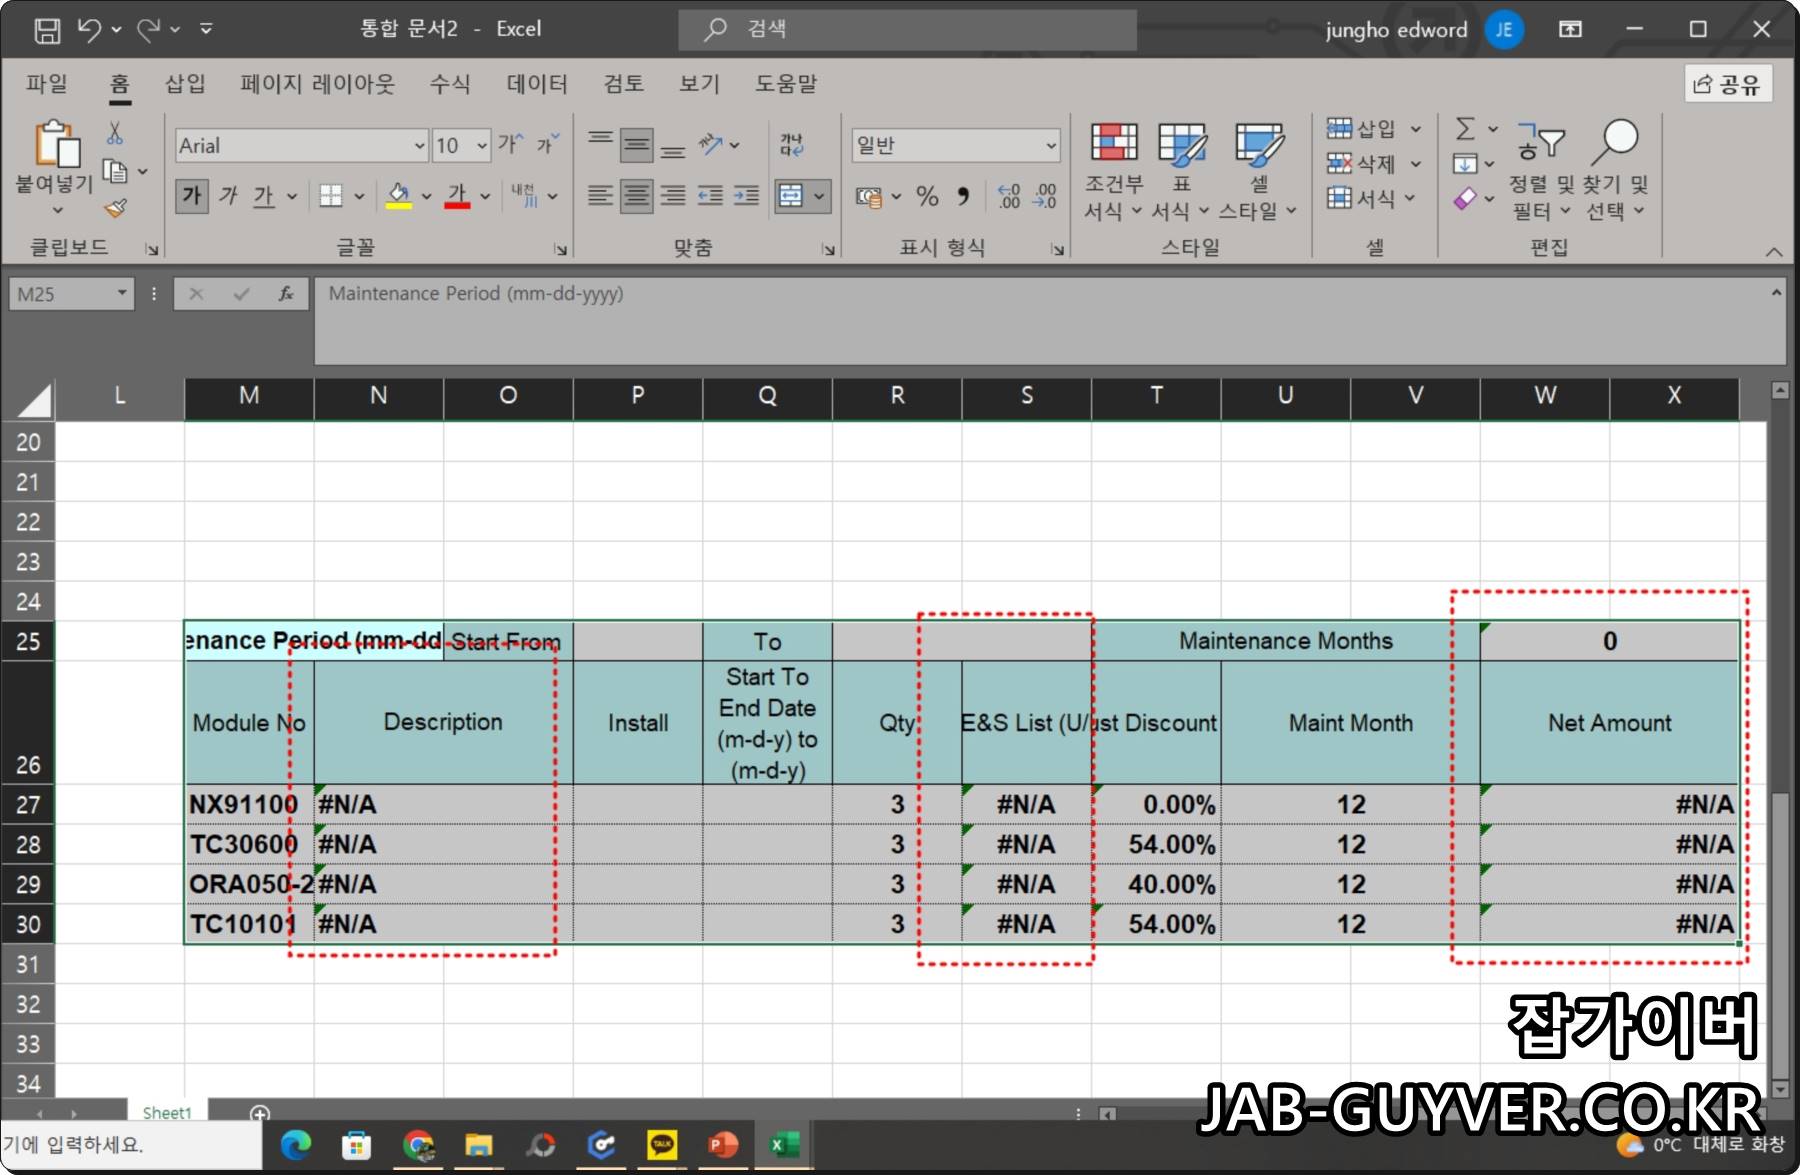Open Excel from the taskbar

coord(784,1145)
